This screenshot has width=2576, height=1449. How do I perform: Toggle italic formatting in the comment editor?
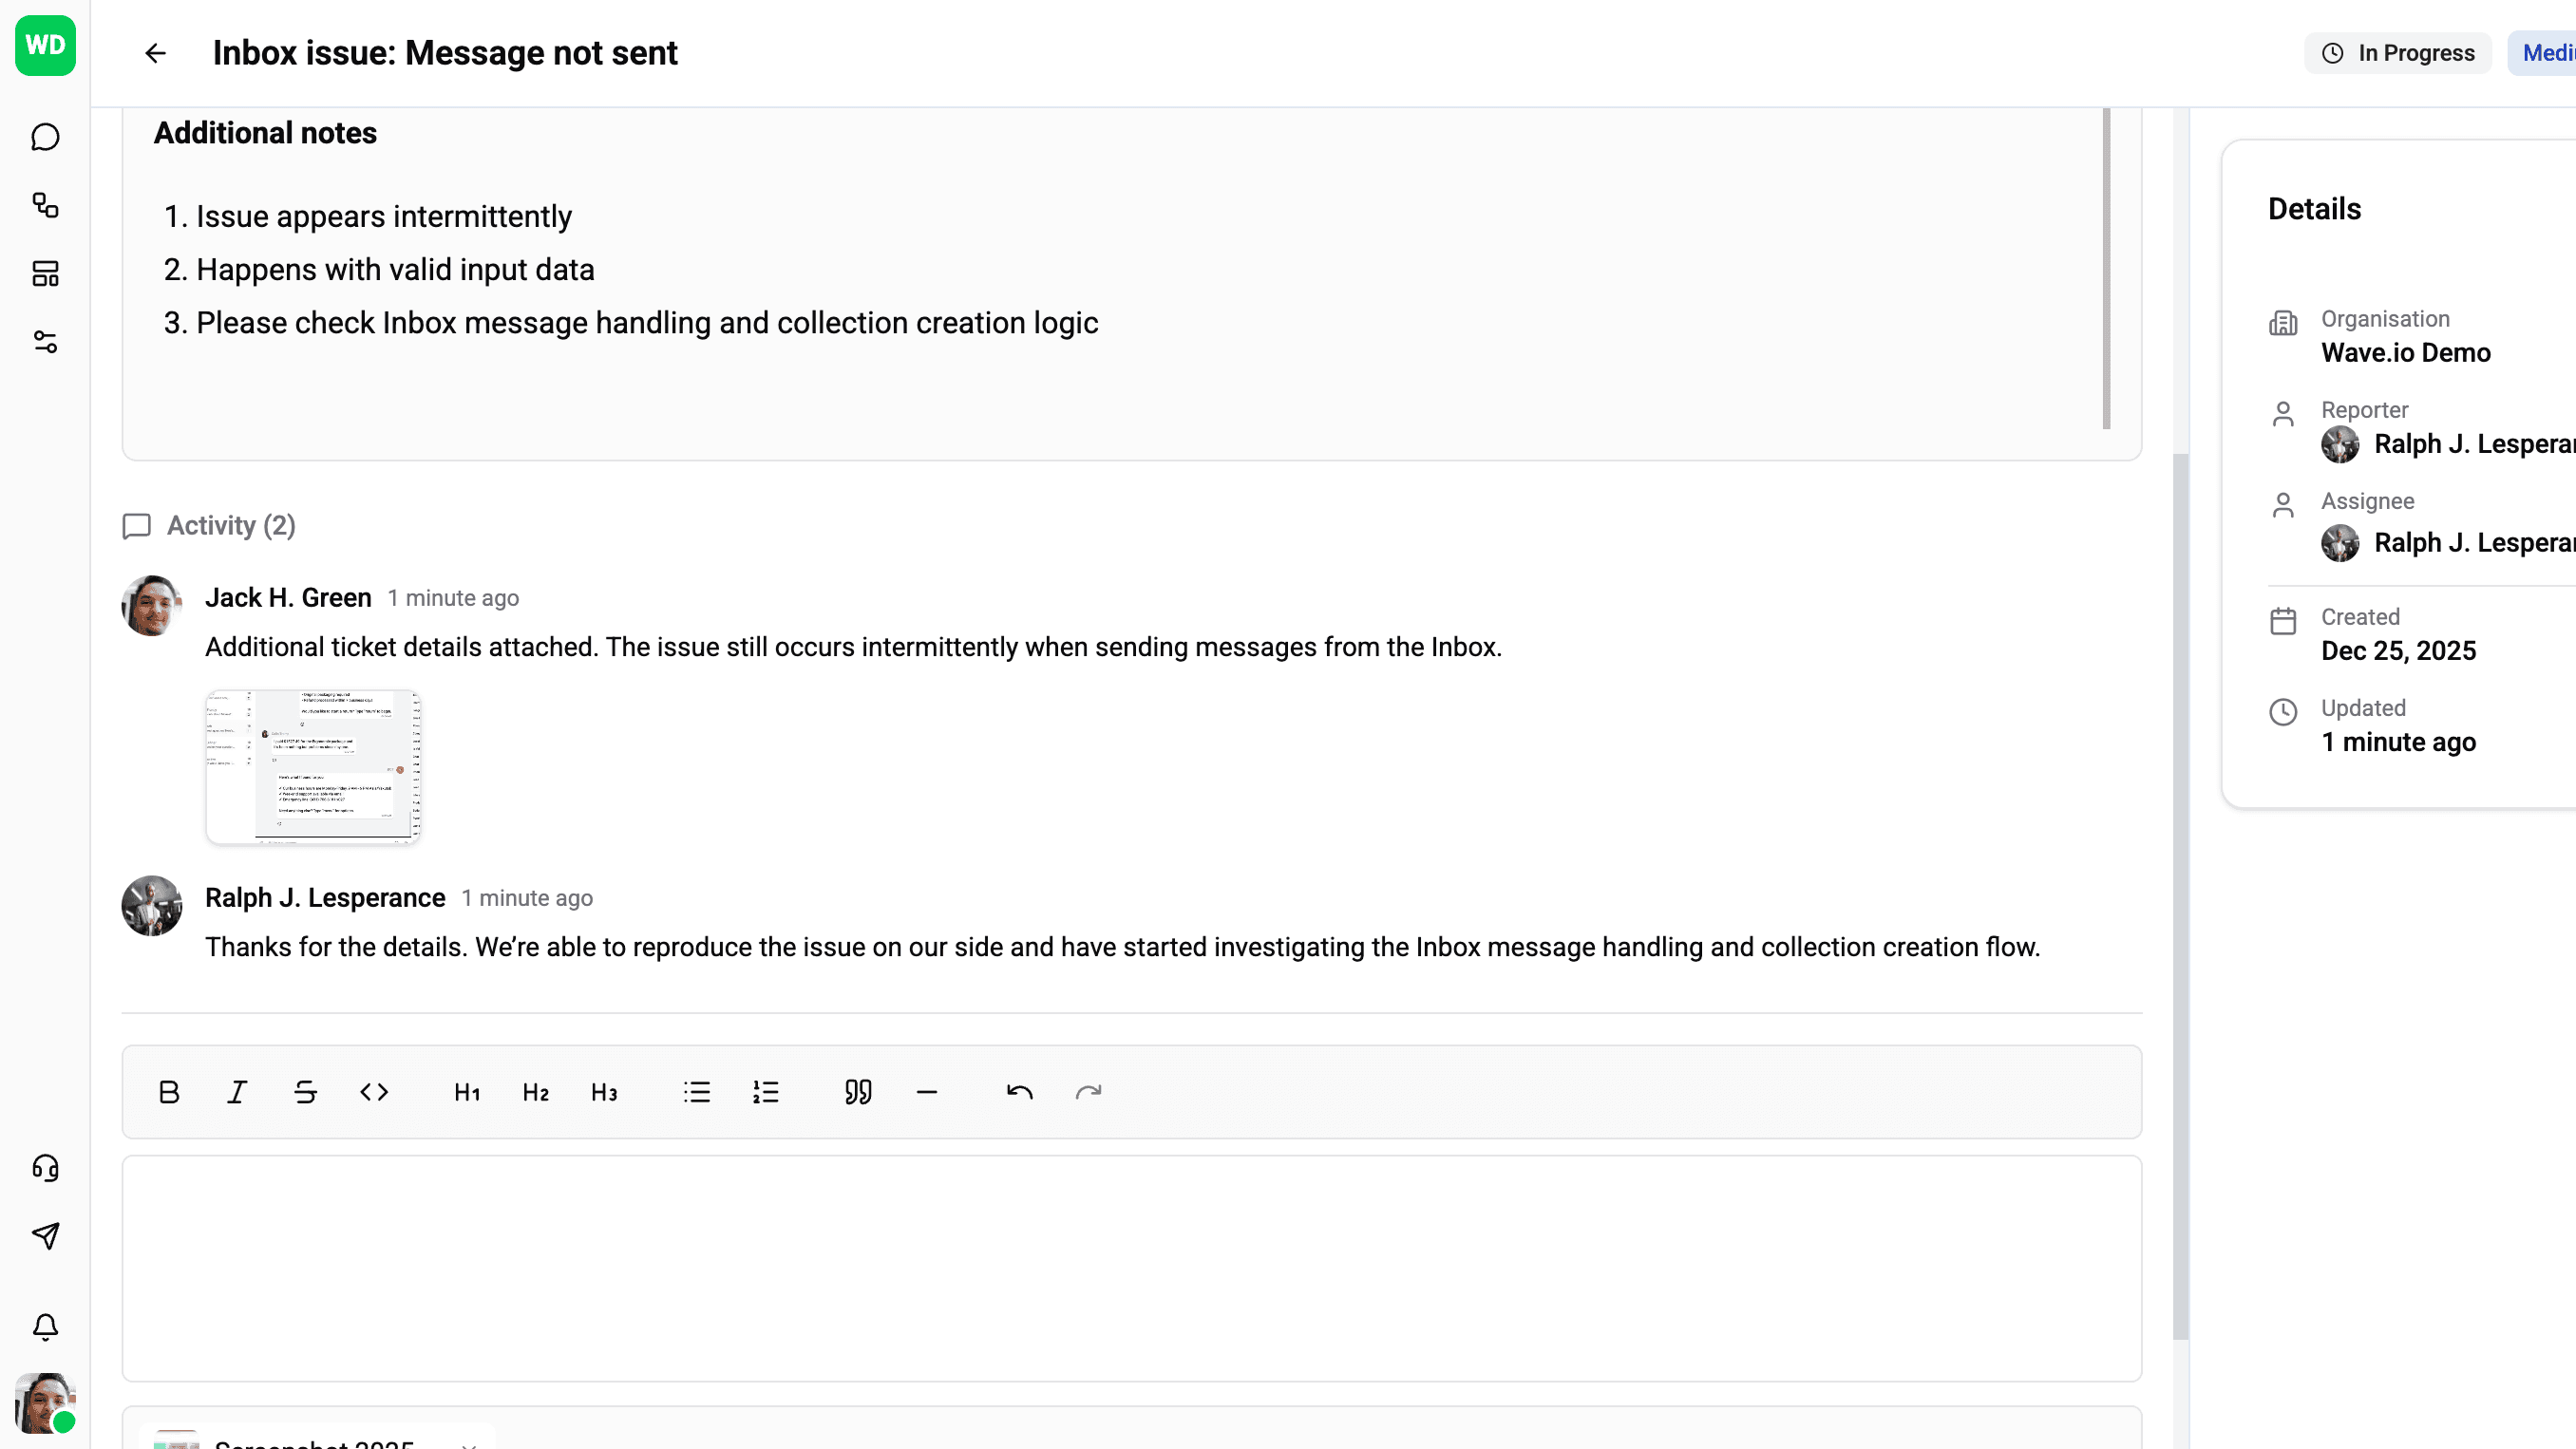(237, 1092)
